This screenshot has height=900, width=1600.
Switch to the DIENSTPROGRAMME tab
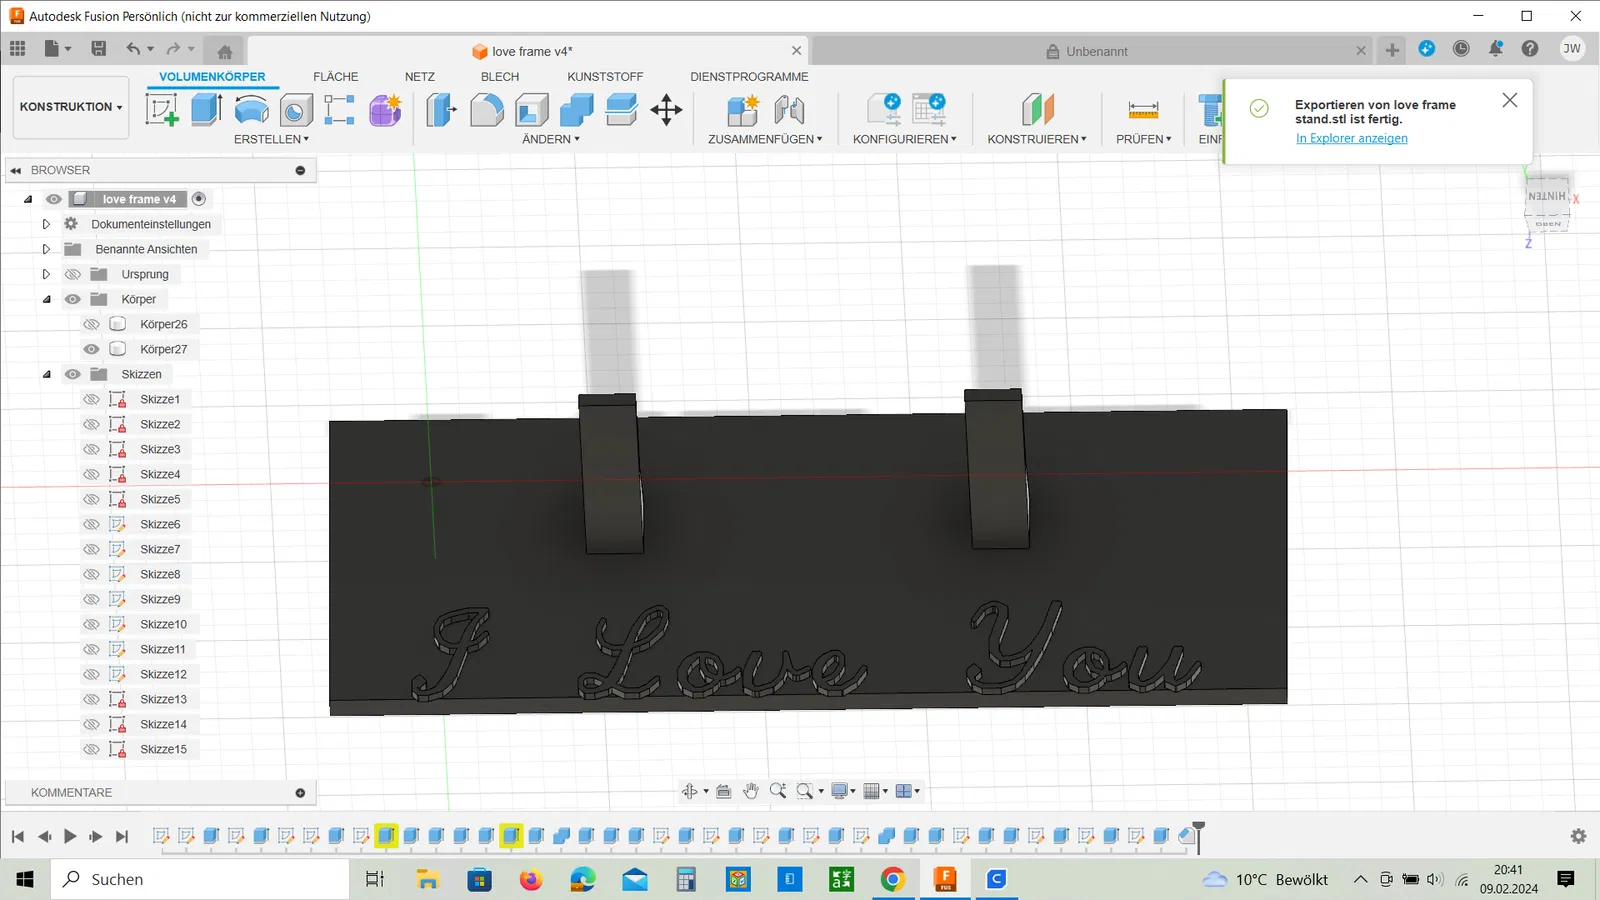pyautogui.click(x=749, y=77)
